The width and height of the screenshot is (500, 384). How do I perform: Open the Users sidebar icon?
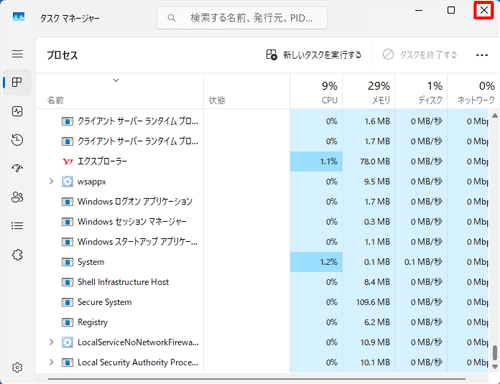(17, 197)
